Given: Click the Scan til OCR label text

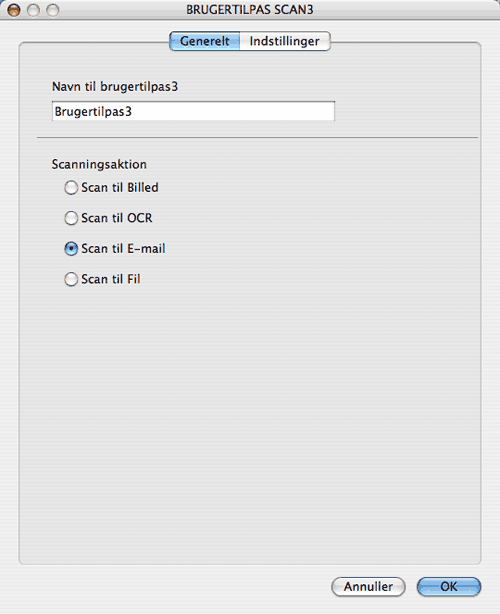Looking at the screenshot, I should 117,218.
